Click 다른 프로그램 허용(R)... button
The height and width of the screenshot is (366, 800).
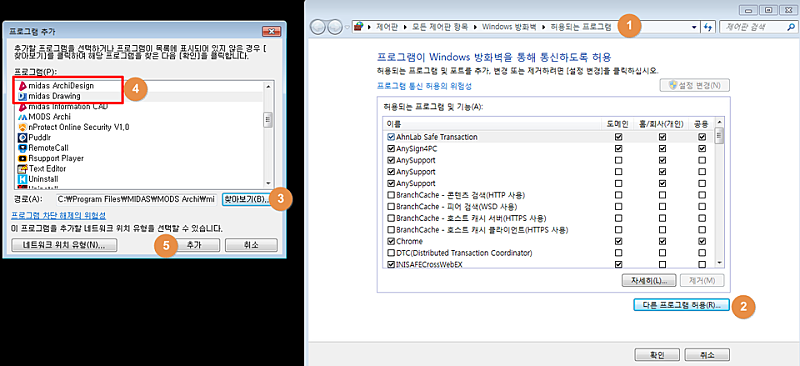pyautogui.click(x=681, y=305)
